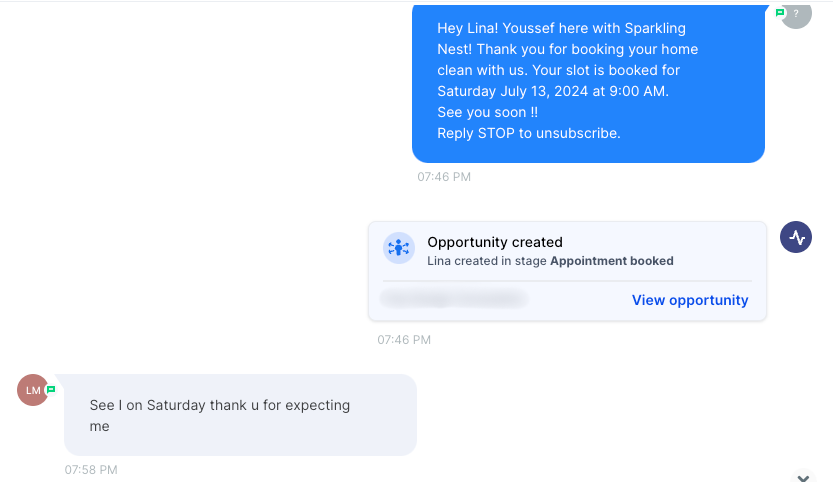Image resolution: width=833 pixels, height=482 pixels.
Task: Click the bold 'Appointment booked' stage text
Action: click(x=611, y=261)
